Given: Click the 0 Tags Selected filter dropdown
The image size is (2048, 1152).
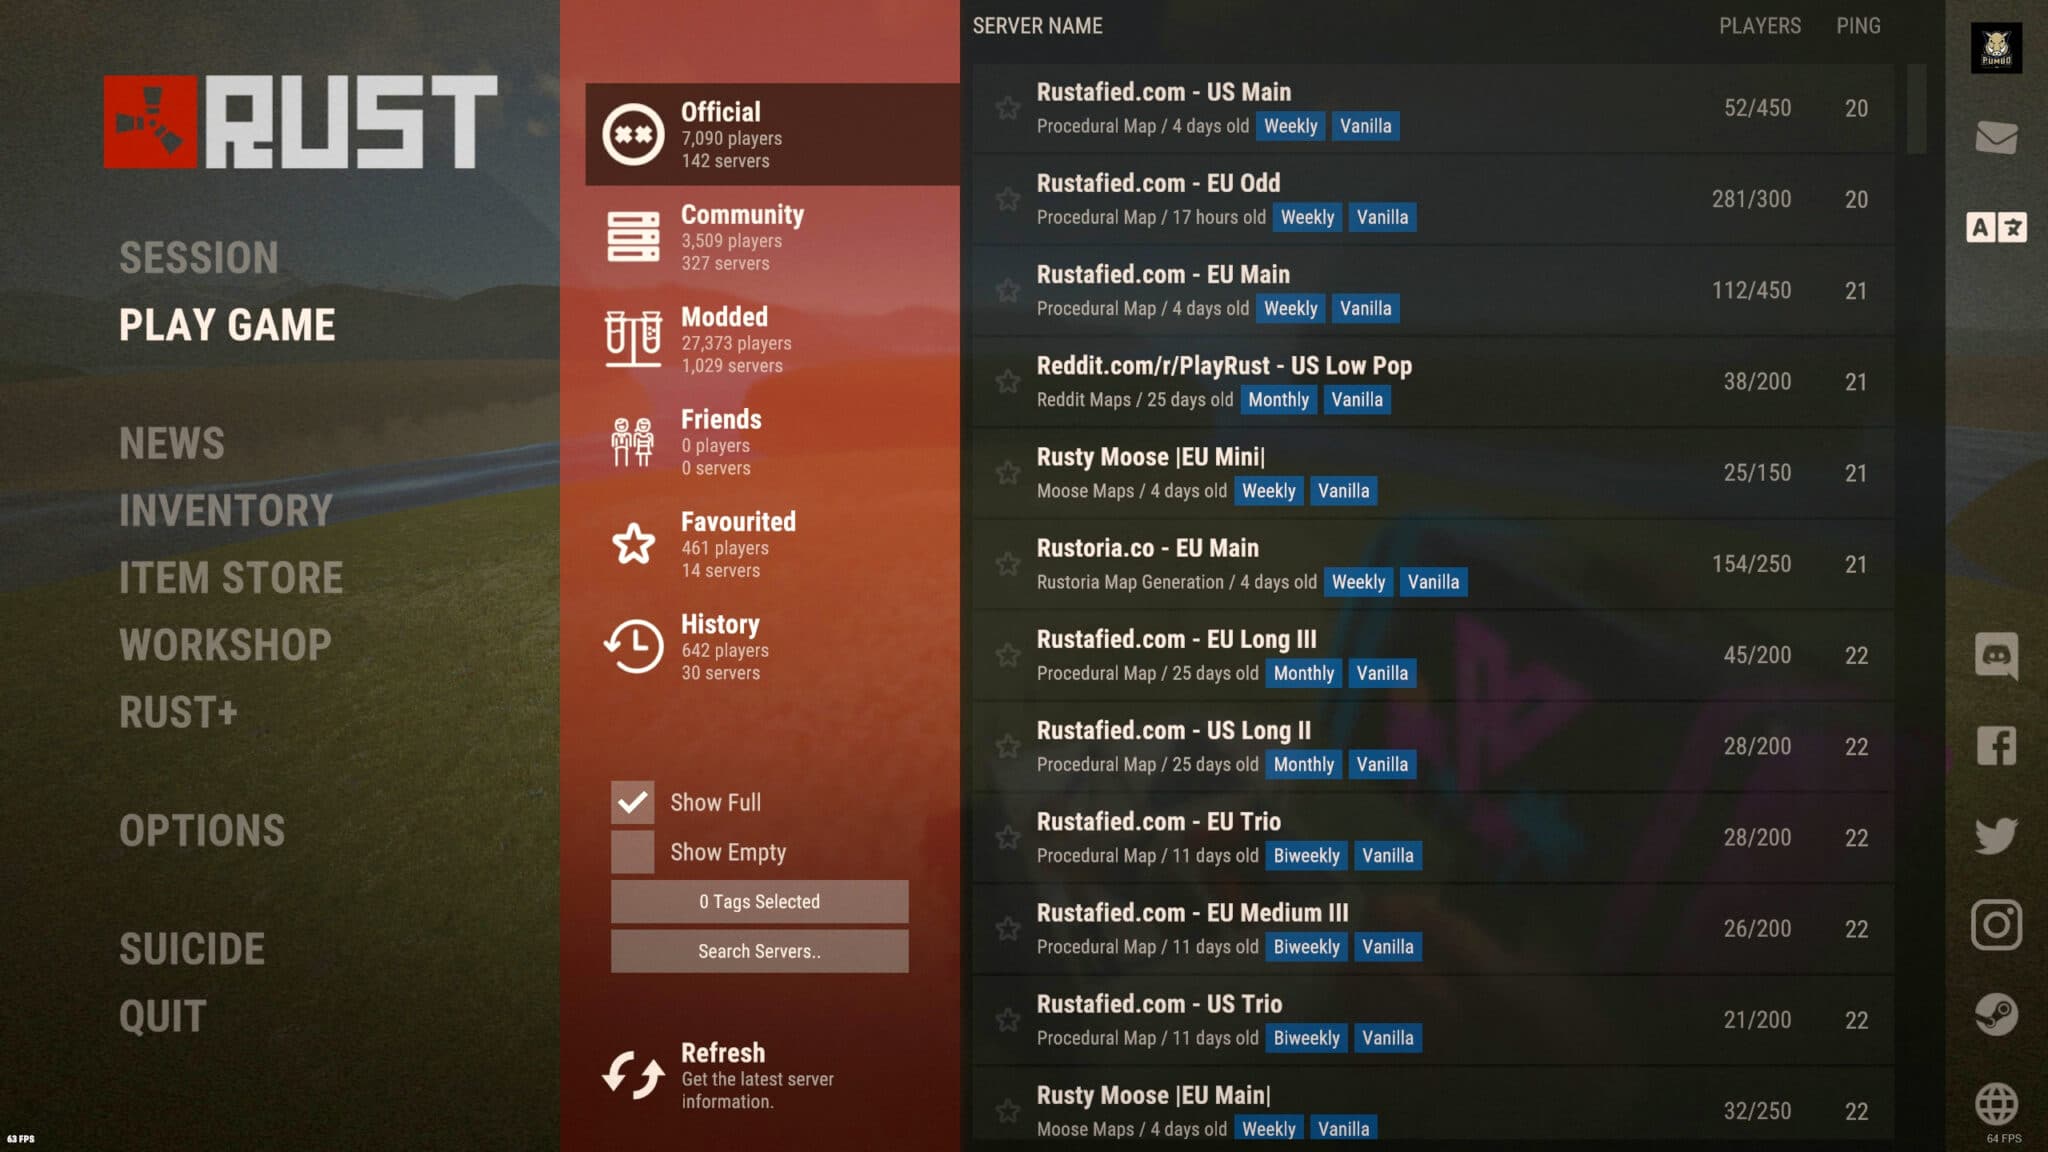Looking at the screenshot, I should pyautogui.click(x=757, y=900).
